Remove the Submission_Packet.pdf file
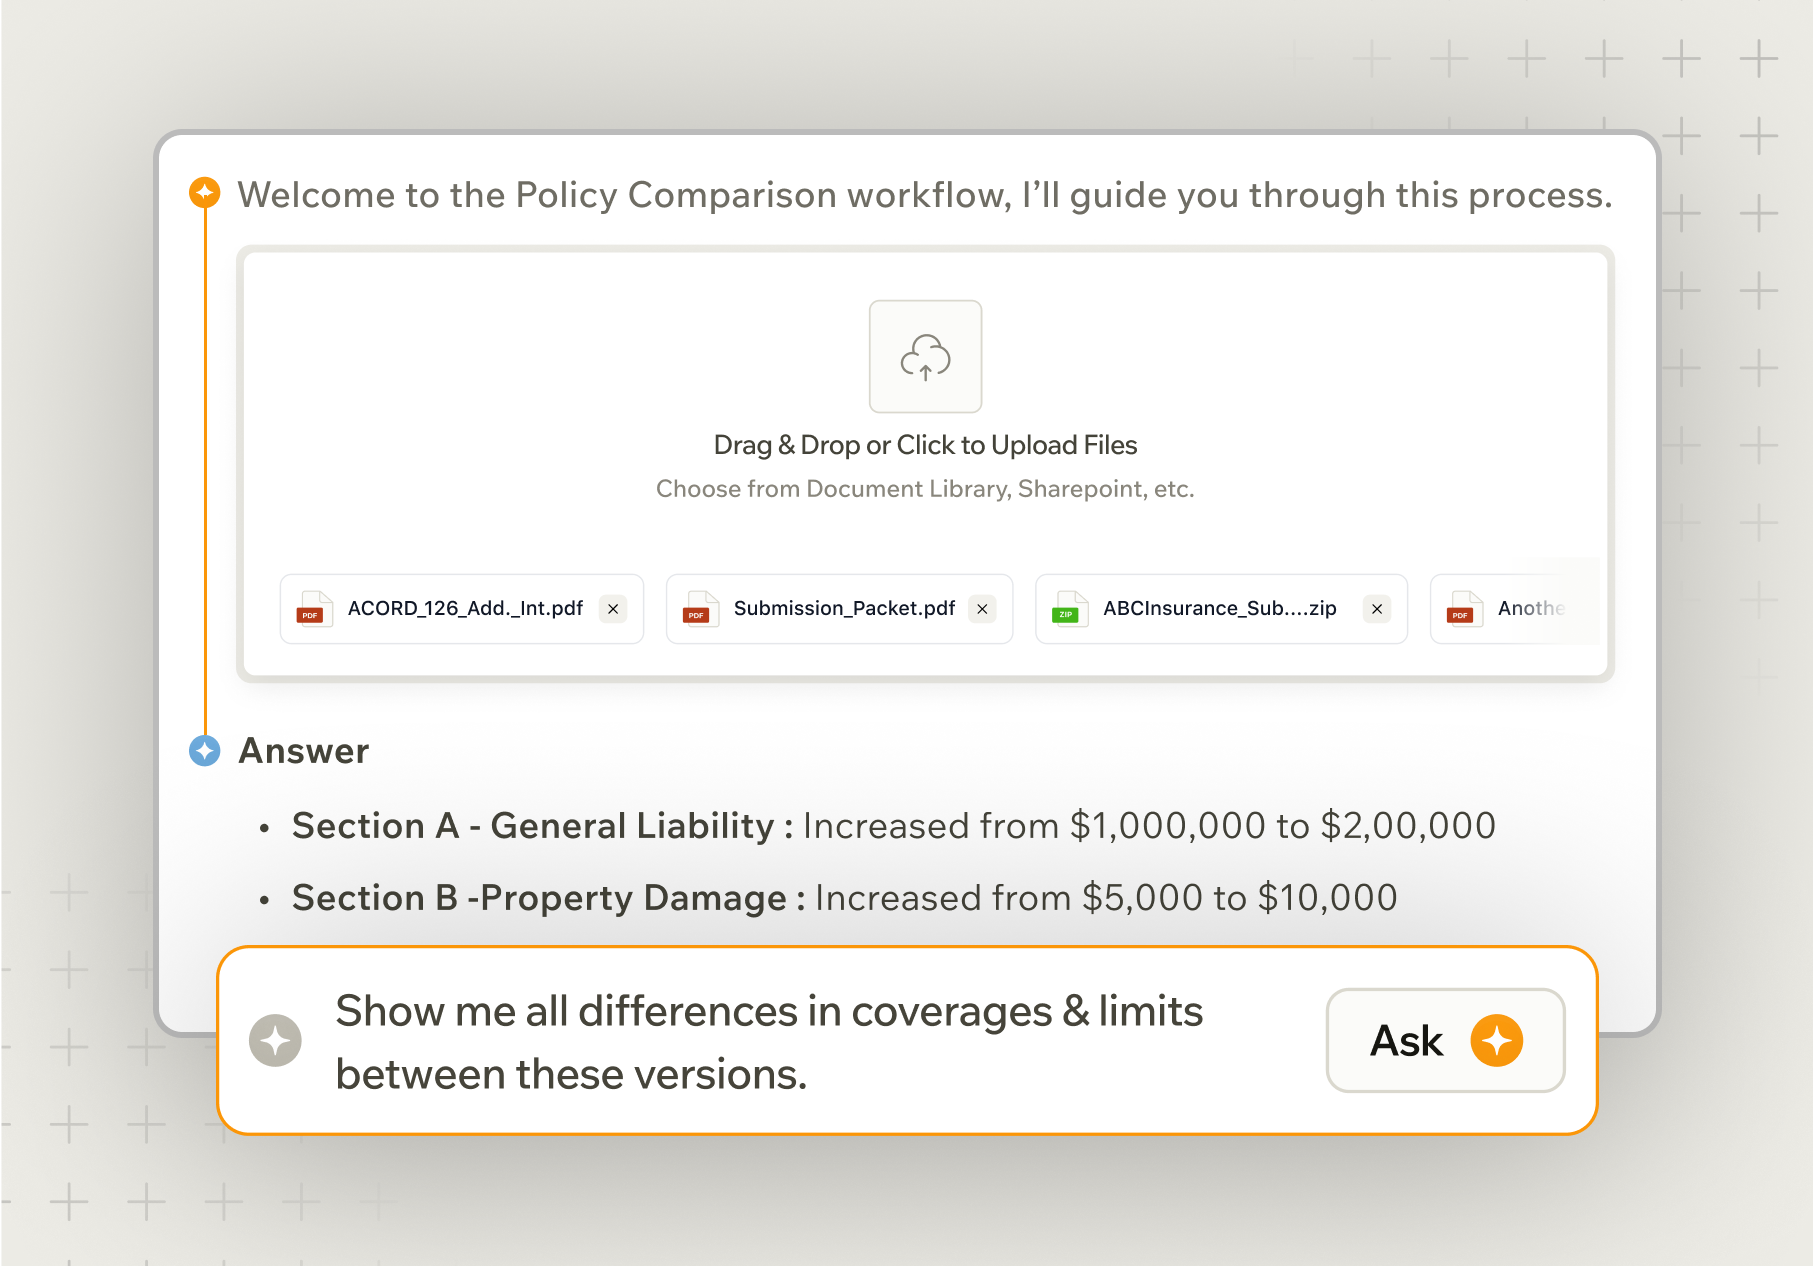 (983, 609)
